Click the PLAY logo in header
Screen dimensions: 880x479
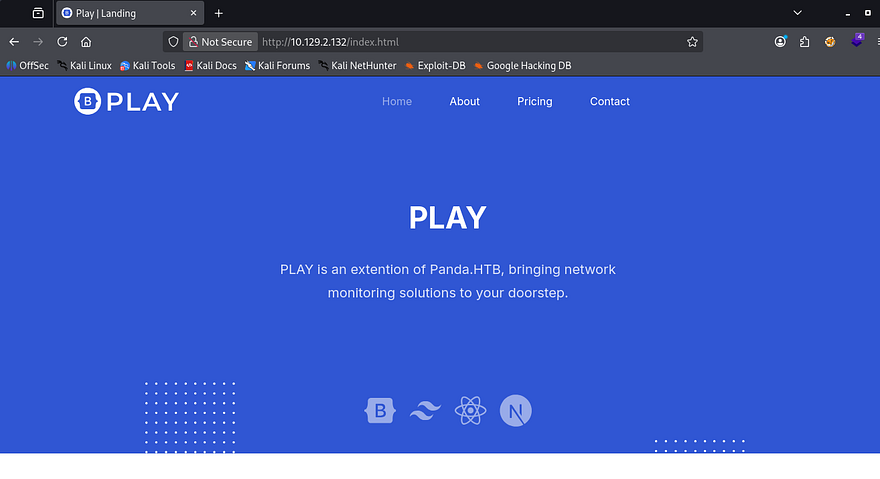pyautogui.click(x=126, y=101)
